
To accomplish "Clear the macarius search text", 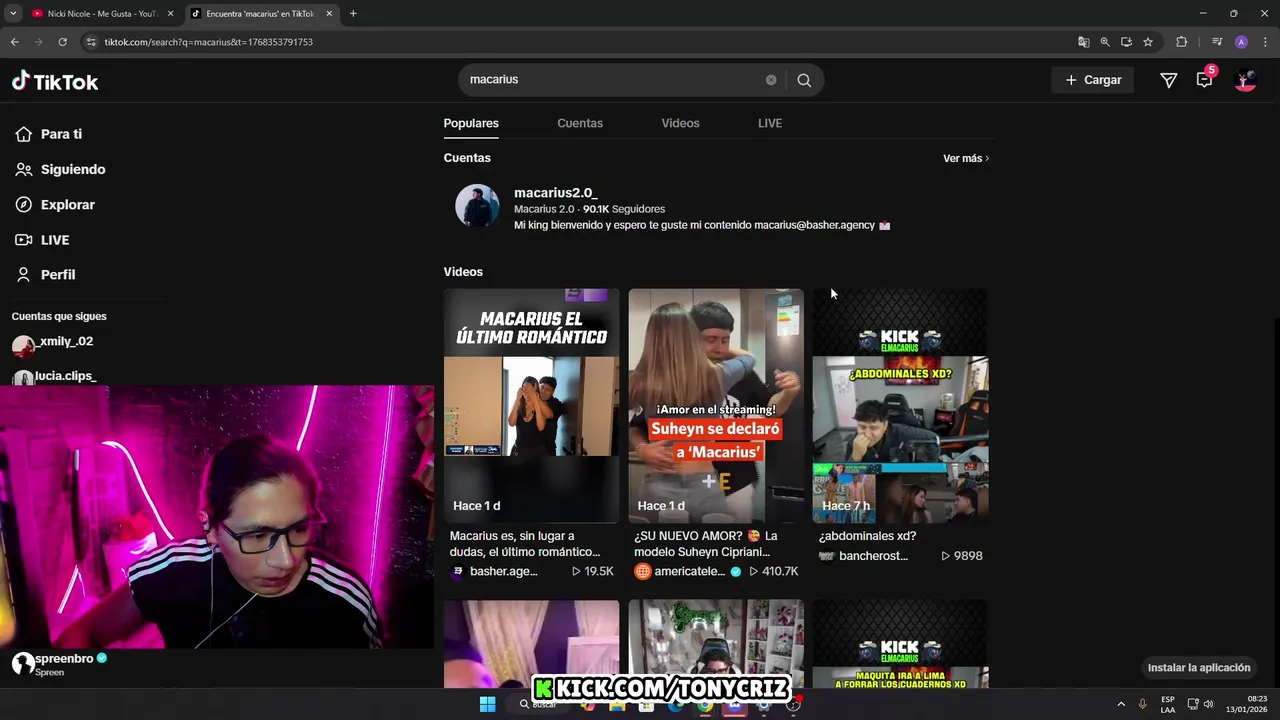I will pos(771,80).
